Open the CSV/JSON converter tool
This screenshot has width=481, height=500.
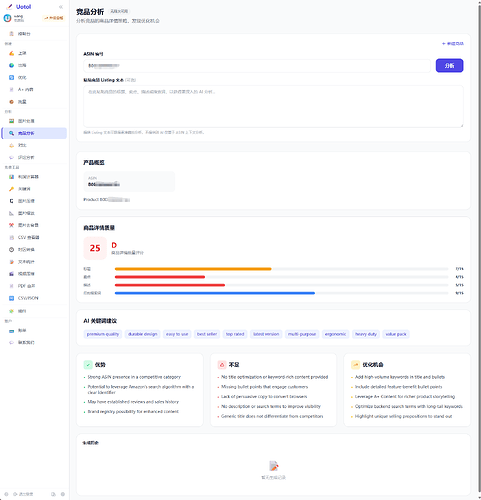tap(34, 298)
